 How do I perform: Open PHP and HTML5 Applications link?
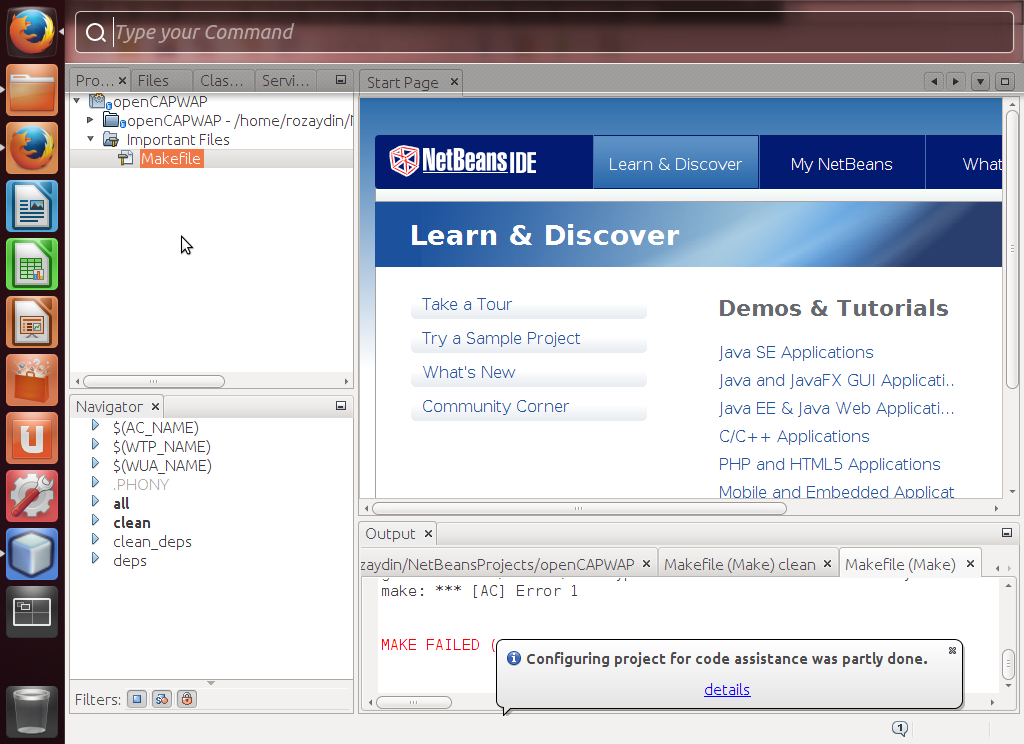[x=829, y=464]
